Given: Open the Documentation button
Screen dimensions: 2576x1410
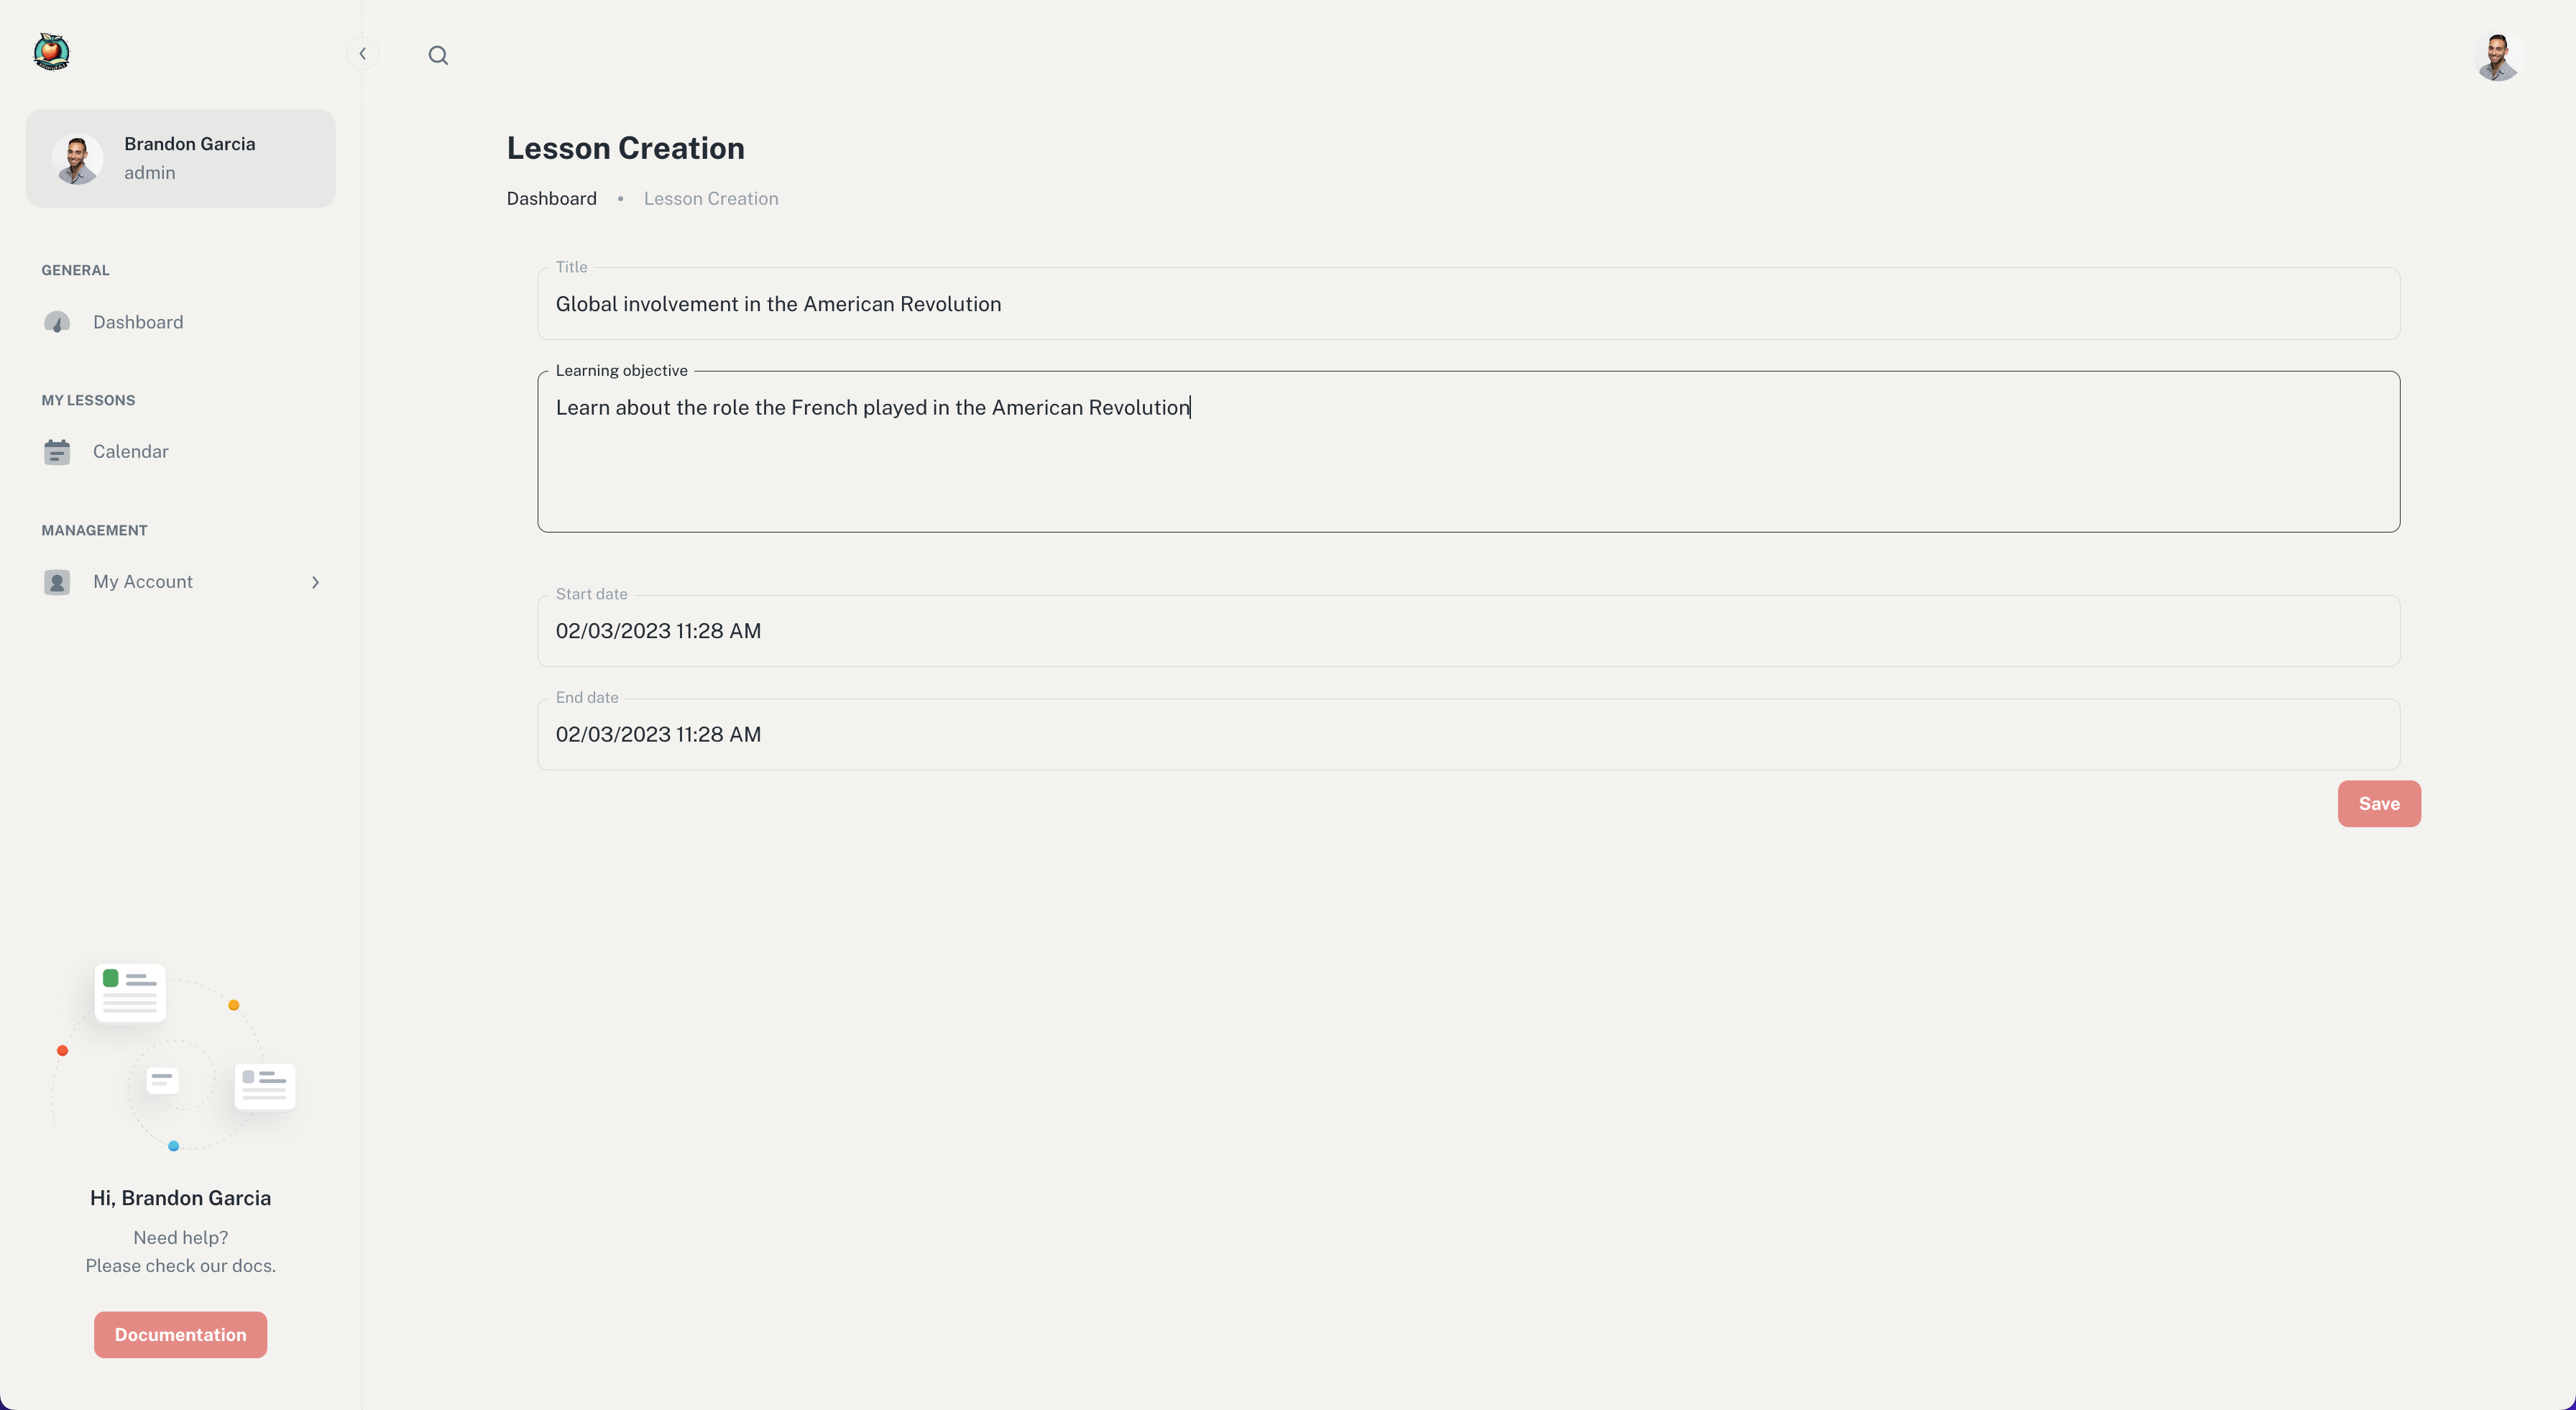Looking at the screenshot, I should click(x=180, y=1335).
